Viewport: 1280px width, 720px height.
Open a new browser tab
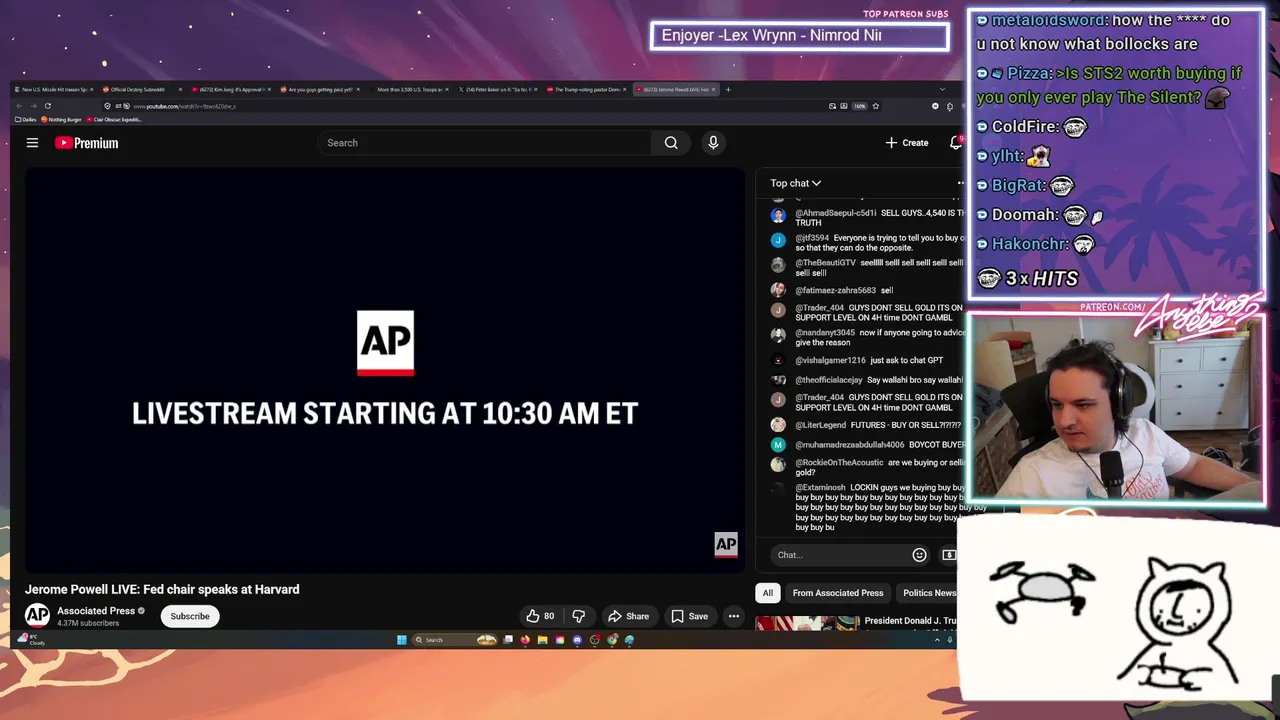[728, 90]
